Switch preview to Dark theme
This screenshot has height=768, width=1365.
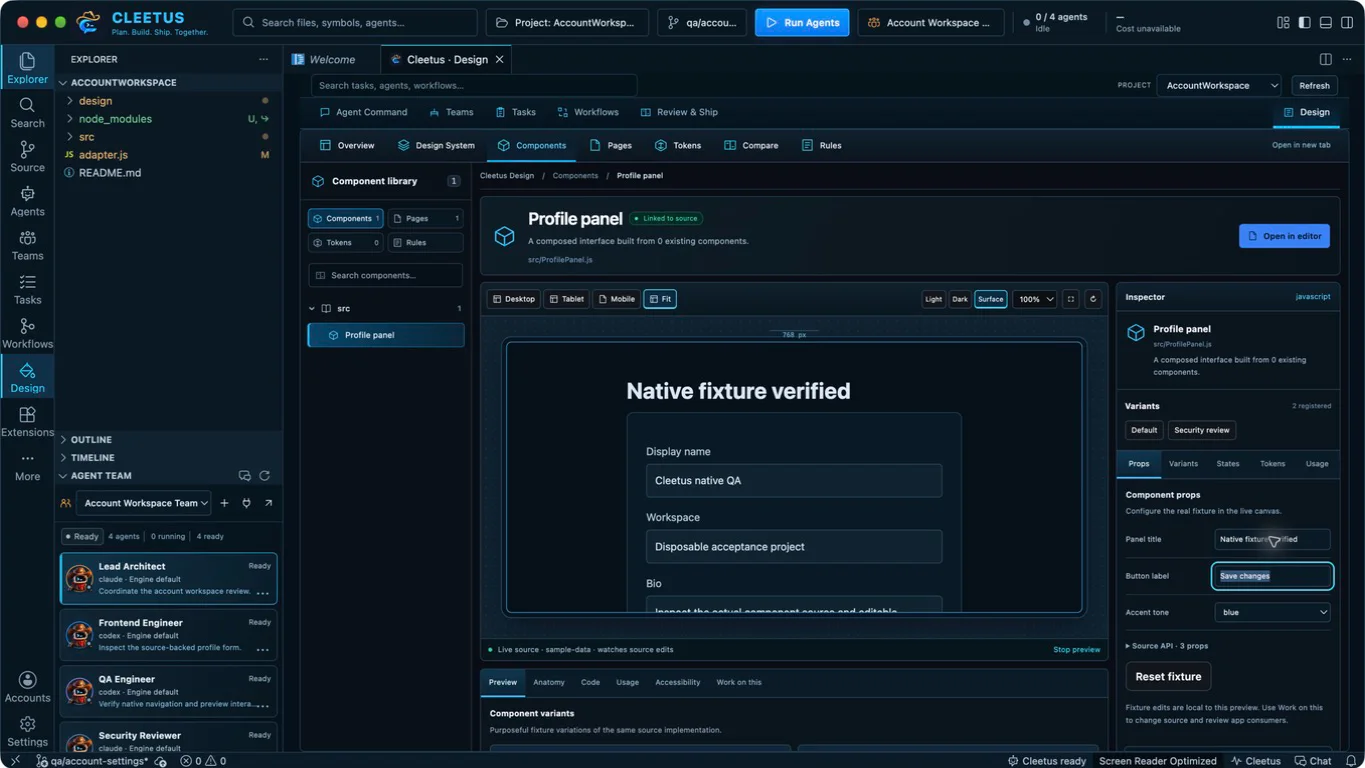point(960,299)
